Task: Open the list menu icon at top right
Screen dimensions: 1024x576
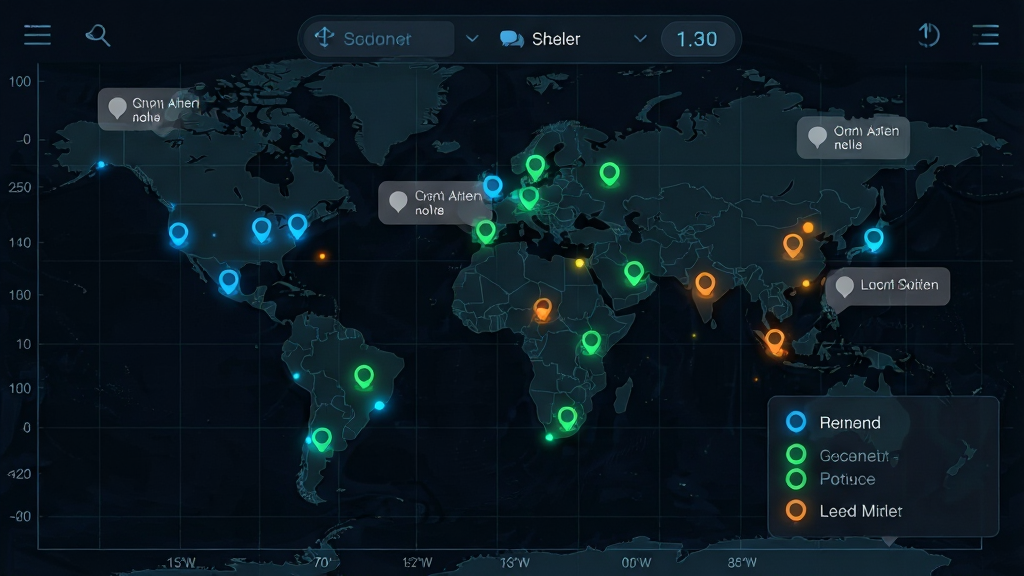Action: (x=985, y=35)
